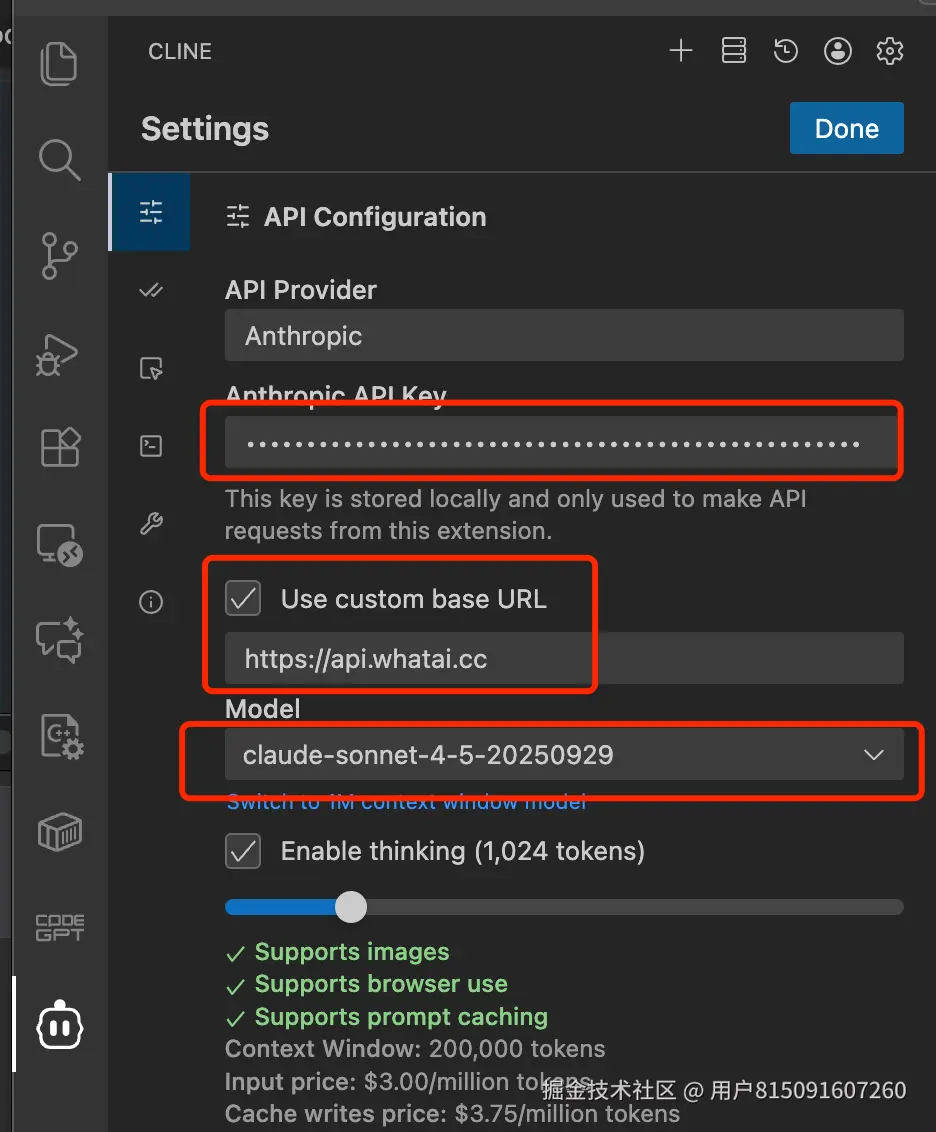Open the MCP Servers panel icon
This screenshot has height=1132, width=936.
[x=733, y=51]
